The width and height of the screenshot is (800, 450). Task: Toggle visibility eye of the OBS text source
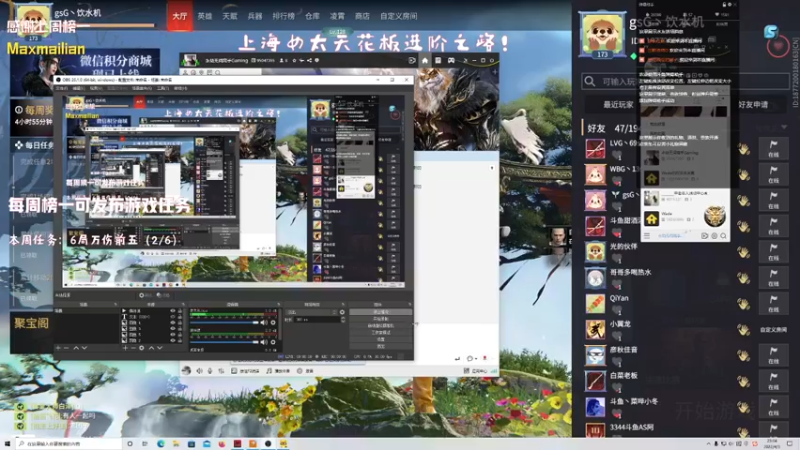click(x=172, y=317)
